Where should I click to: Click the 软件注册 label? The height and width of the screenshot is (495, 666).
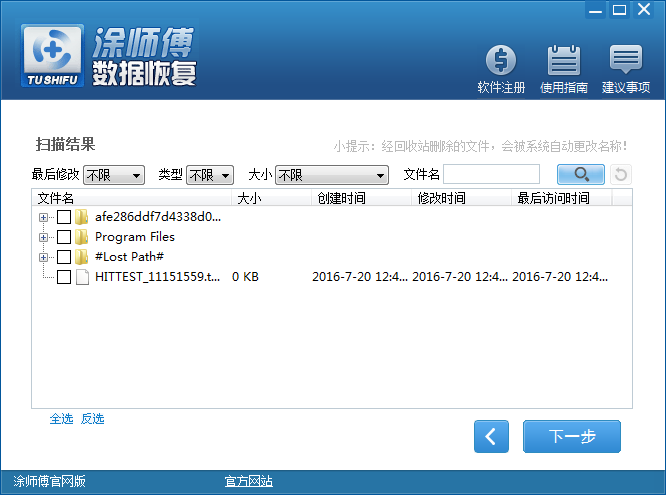pos(501,88)
